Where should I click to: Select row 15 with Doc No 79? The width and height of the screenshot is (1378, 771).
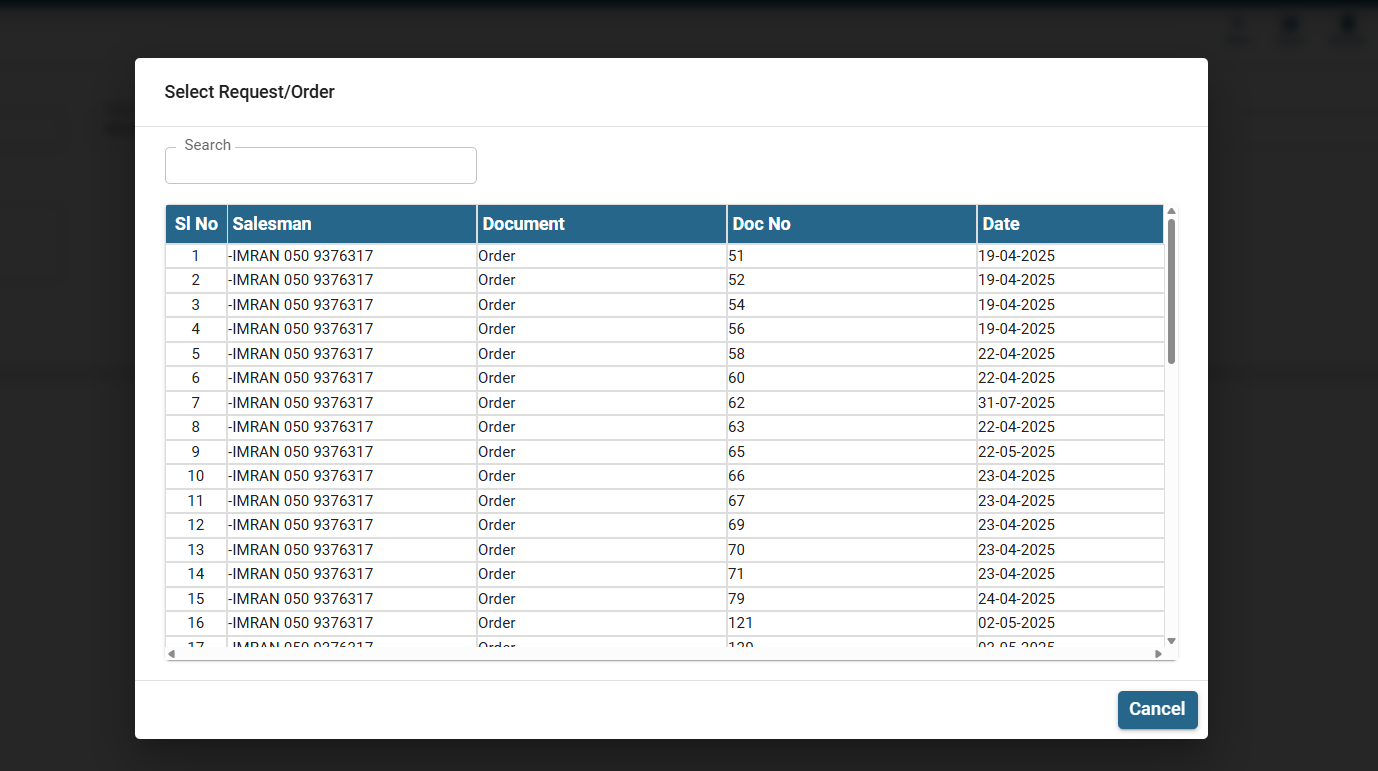[x=736, y=599]
